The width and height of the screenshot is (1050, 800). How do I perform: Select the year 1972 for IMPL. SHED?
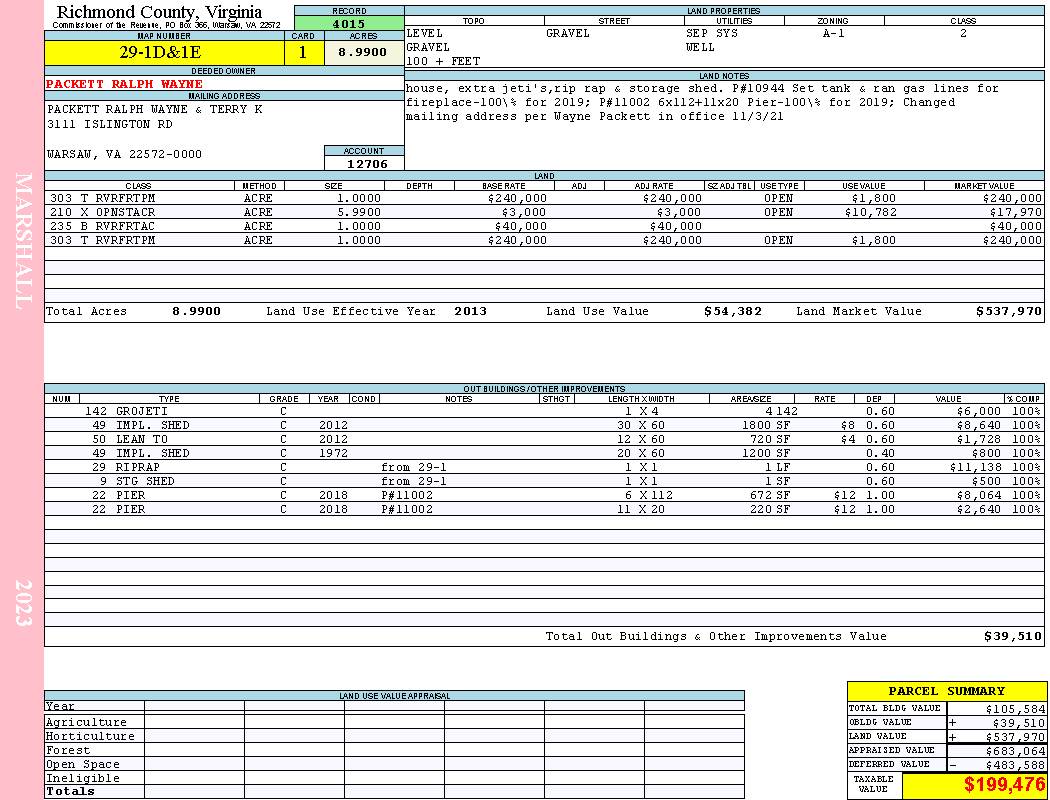point(333,453)
